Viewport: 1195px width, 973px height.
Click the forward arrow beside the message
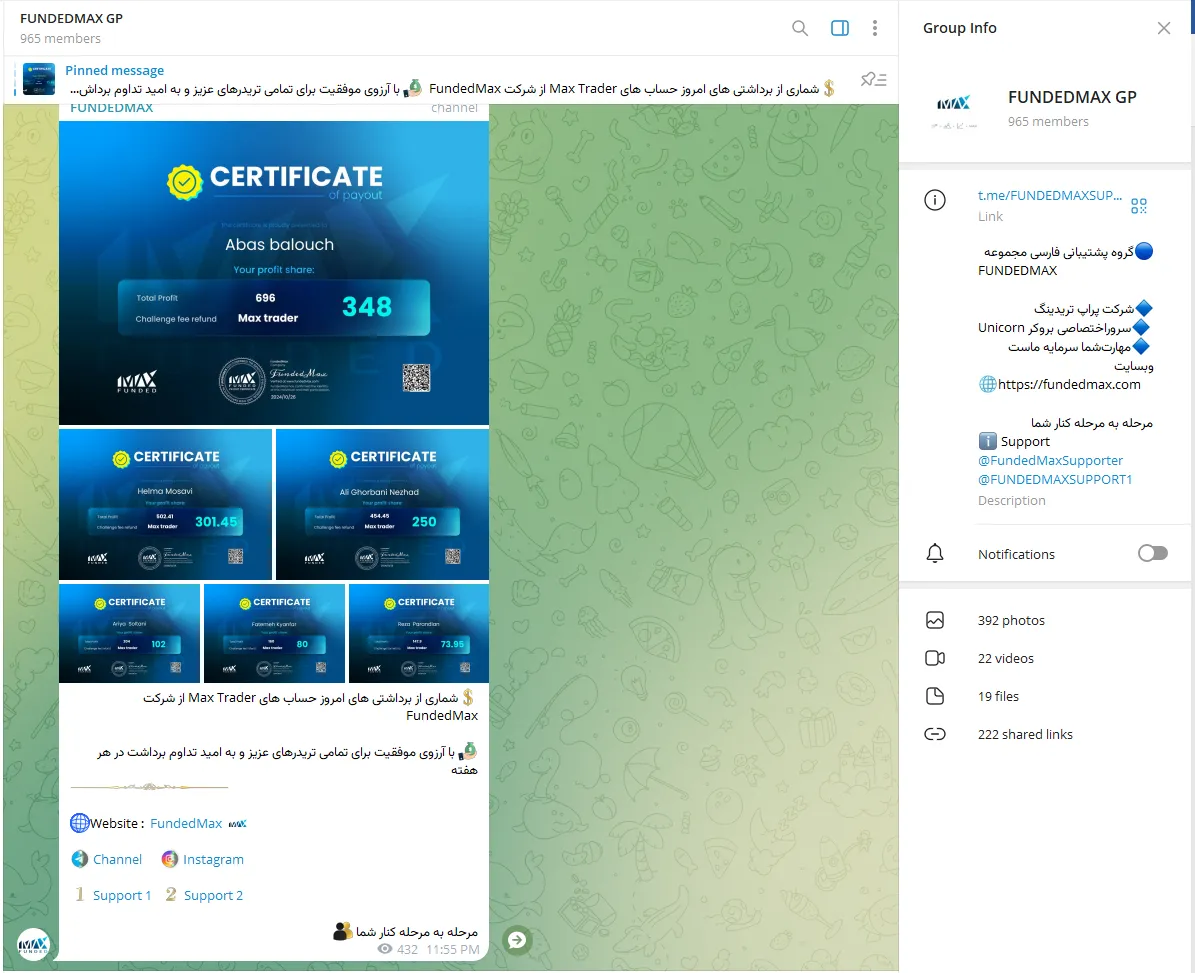coord(517,940)
